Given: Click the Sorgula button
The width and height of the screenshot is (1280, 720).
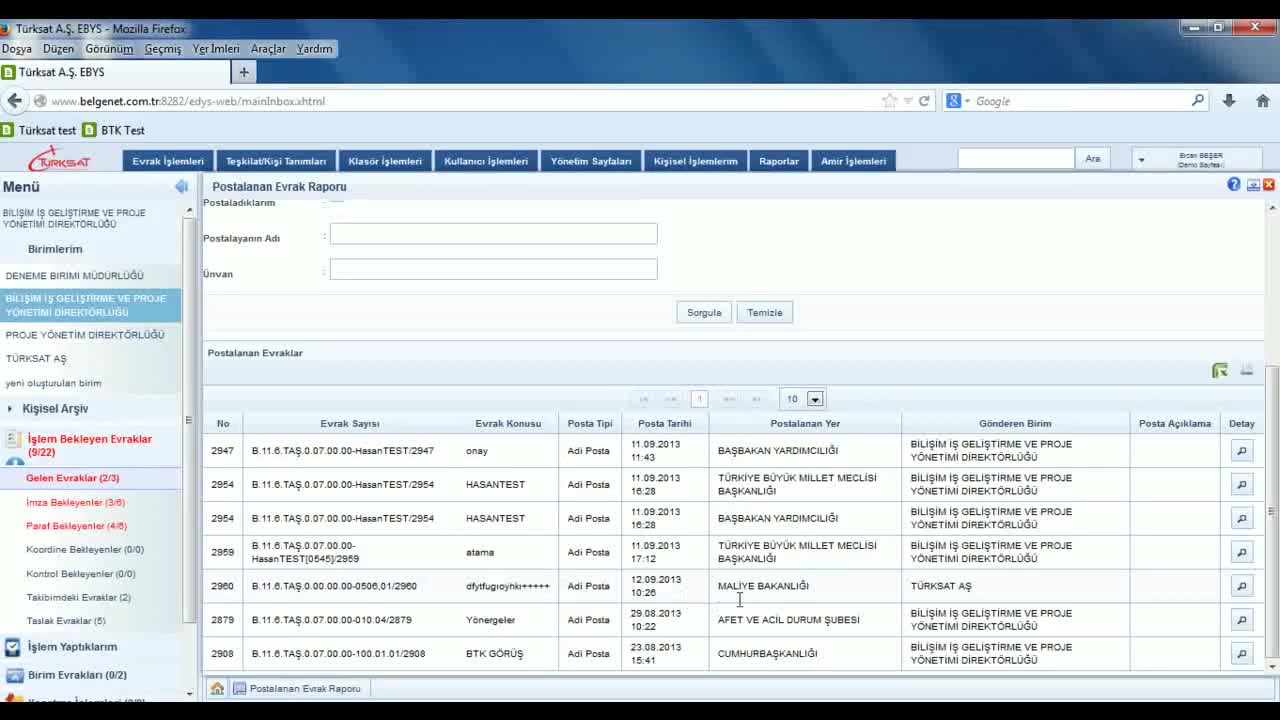Looking at the screenshot, I should [704, 313].
